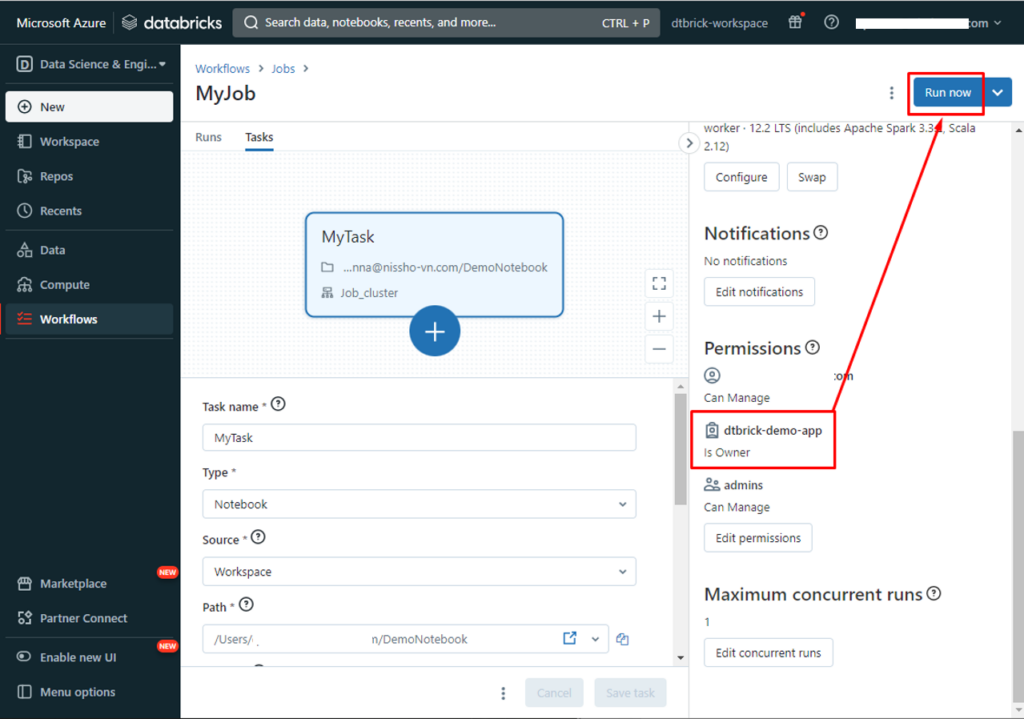Toggle Enable new UI option

click(77, 657)
